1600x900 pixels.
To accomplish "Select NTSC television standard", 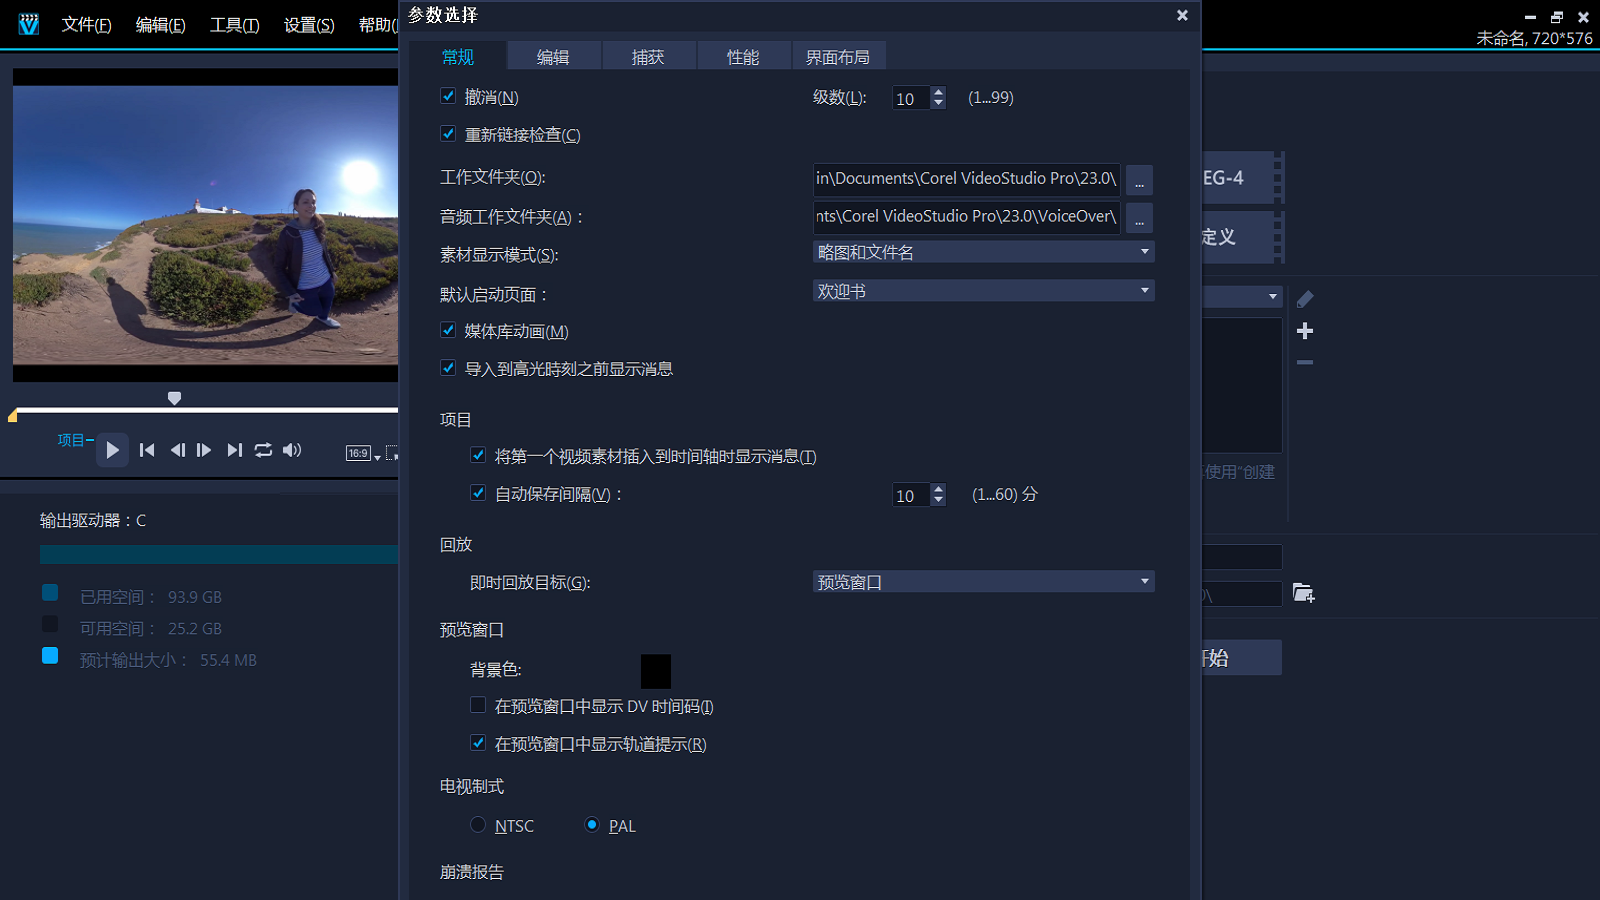I will [x=478, y=824].
